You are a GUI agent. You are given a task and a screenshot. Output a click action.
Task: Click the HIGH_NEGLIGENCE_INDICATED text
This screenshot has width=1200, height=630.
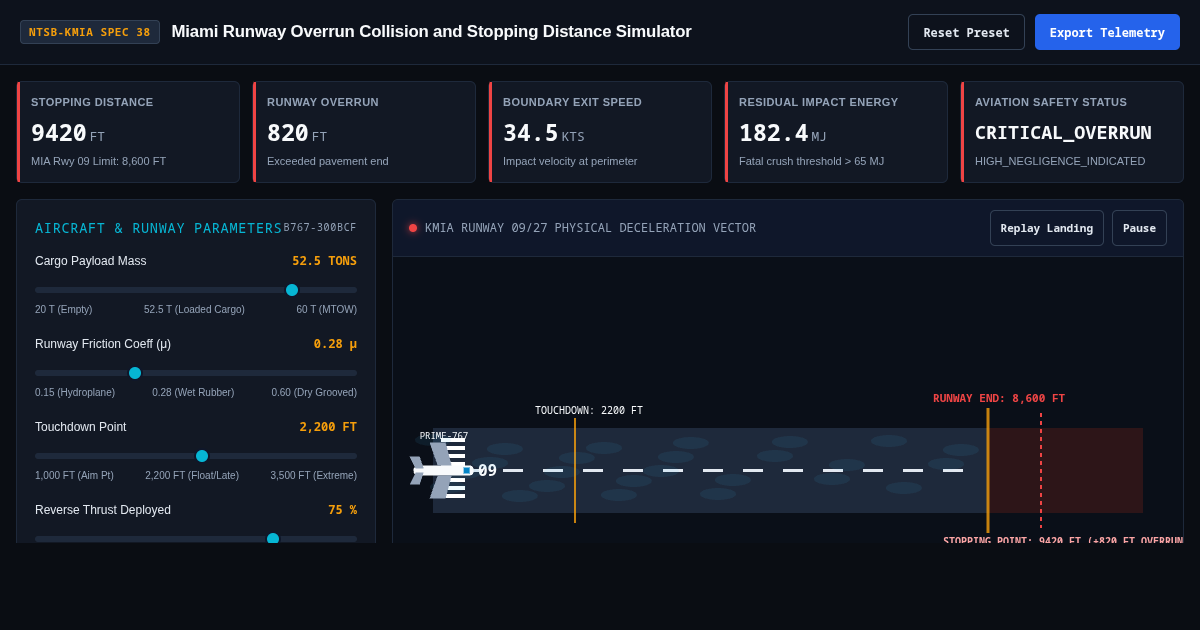[1060, 161]
